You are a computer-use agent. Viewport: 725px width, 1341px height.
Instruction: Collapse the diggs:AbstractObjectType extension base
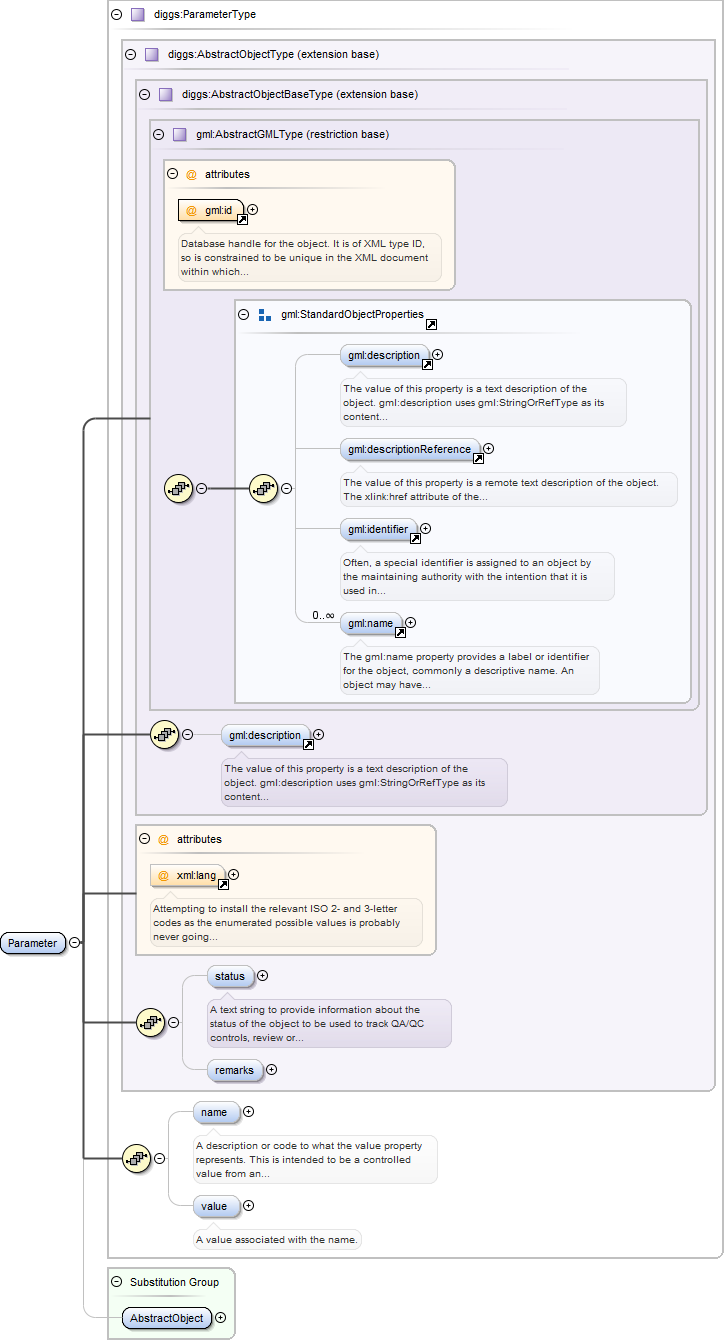[130, 54]
